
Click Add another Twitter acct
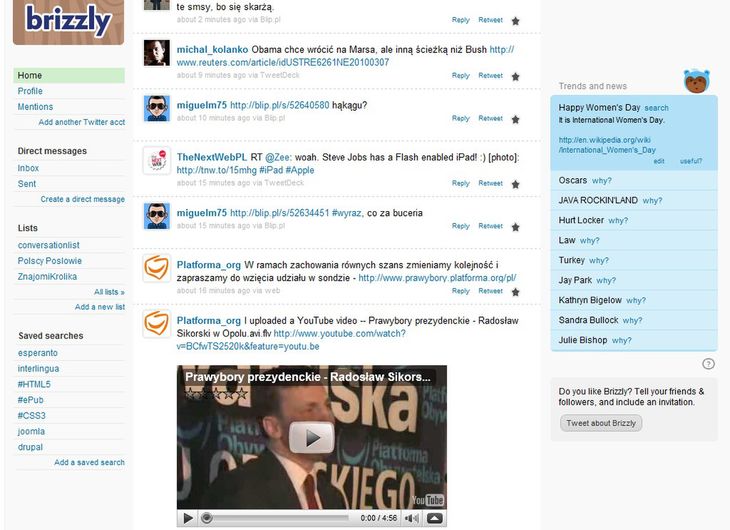coord(81,122)
